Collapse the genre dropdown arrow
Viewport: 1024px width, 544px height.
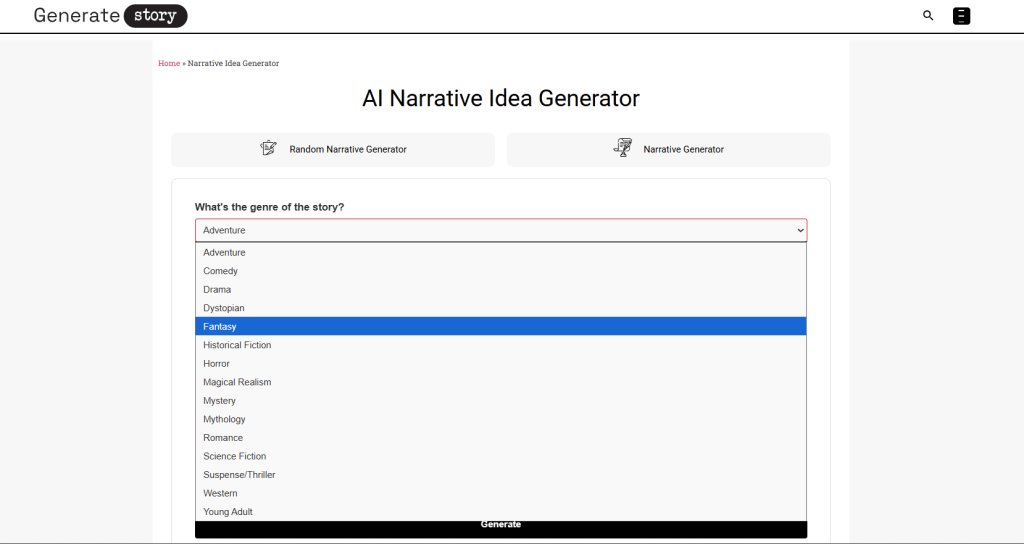pos(800,230)
